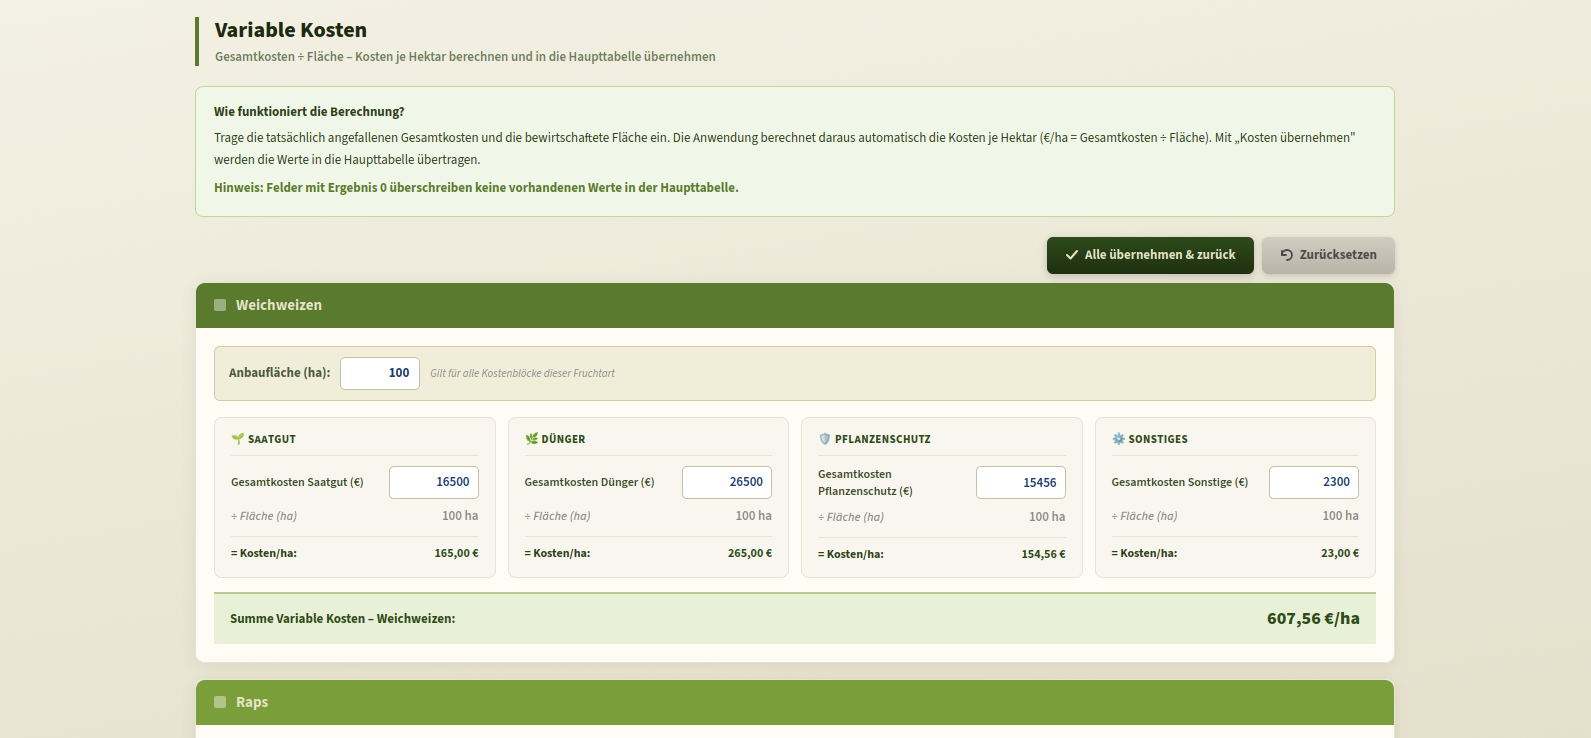Screen dimensions: 1591x738
Task: Click into the Gesamtkosten Pflanzenschutz field
Action: pyautogui.click(x=1020, y=483)
